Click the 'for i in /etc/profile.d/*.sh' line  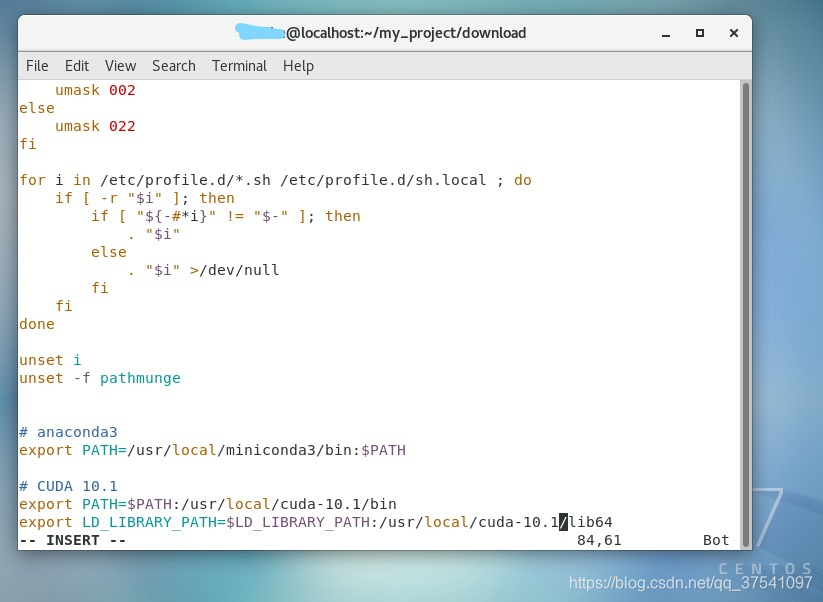(x=276, y=180)
